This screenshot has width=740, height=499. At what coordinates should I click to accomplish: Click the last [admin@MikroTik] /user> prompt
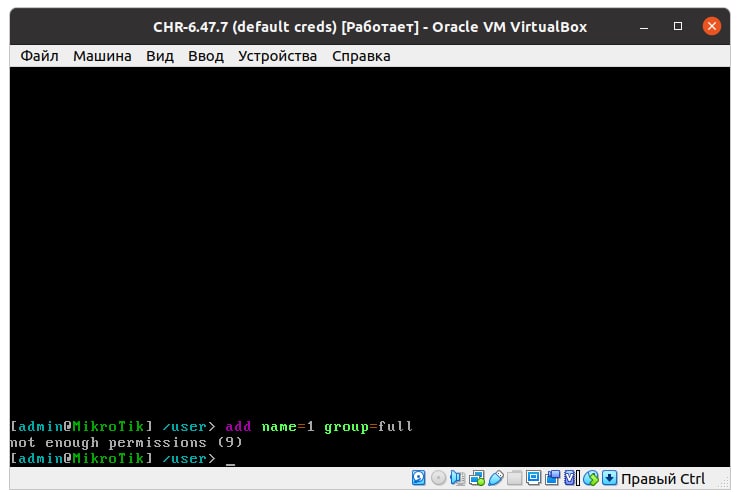click(113, 458)
